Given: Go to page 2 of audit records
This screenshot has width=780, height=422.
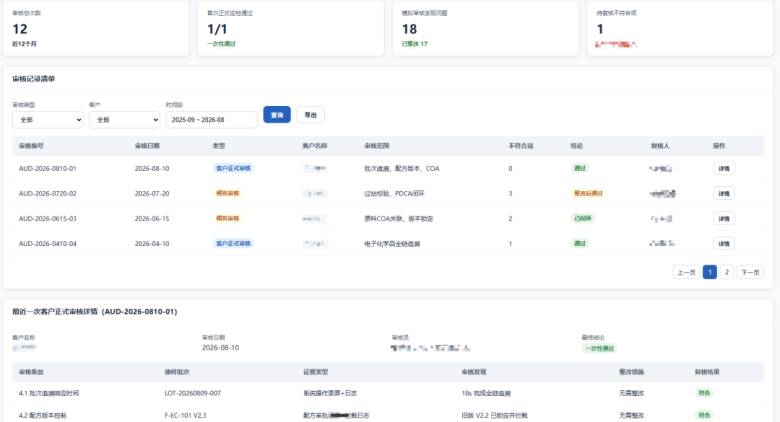Looking at the screenshot, I should coord(727,272).
